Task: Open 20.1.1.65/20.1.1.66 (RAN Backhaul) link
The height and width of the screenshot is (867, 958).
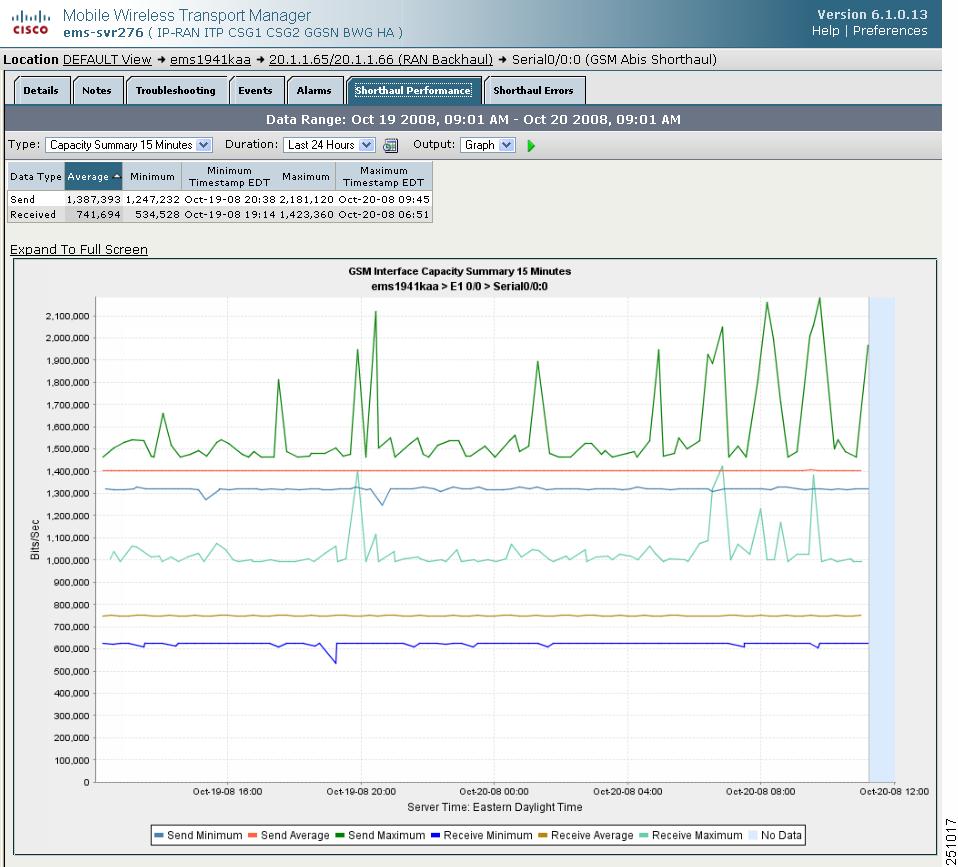Action: 381,59
